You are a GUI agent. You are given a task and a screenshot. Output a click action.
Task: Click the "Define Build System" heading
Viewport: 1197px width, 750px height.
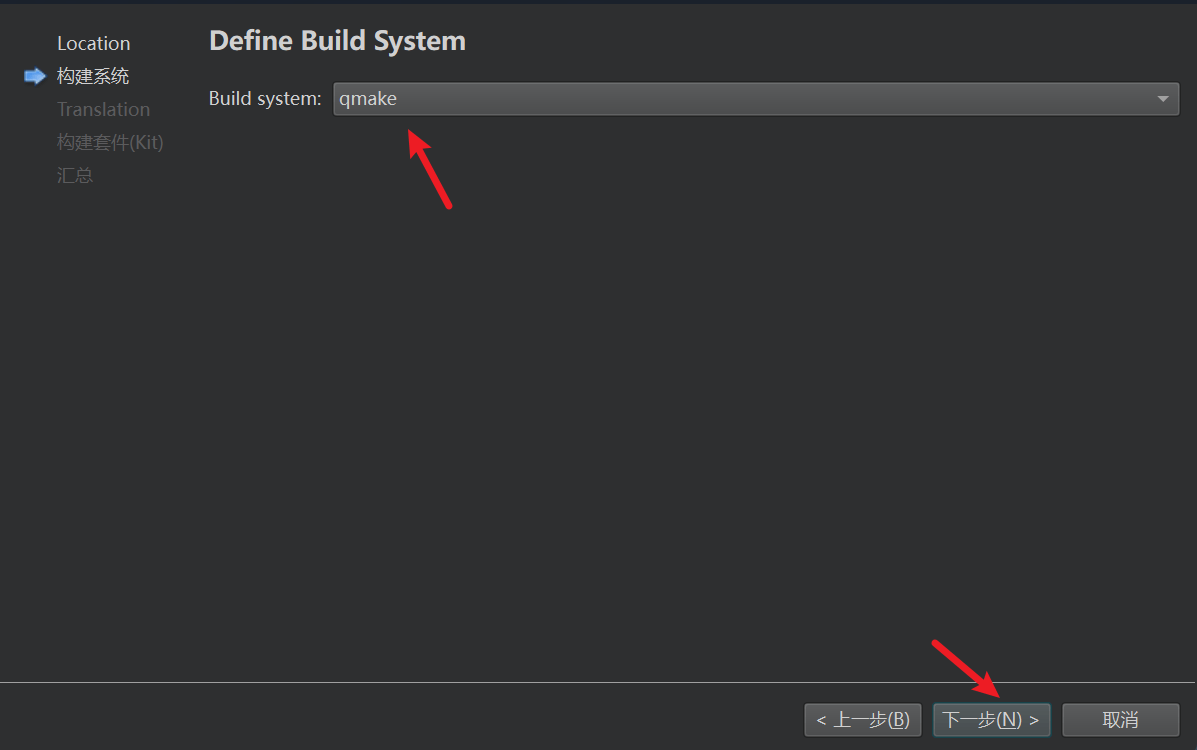tap(337, 40)
